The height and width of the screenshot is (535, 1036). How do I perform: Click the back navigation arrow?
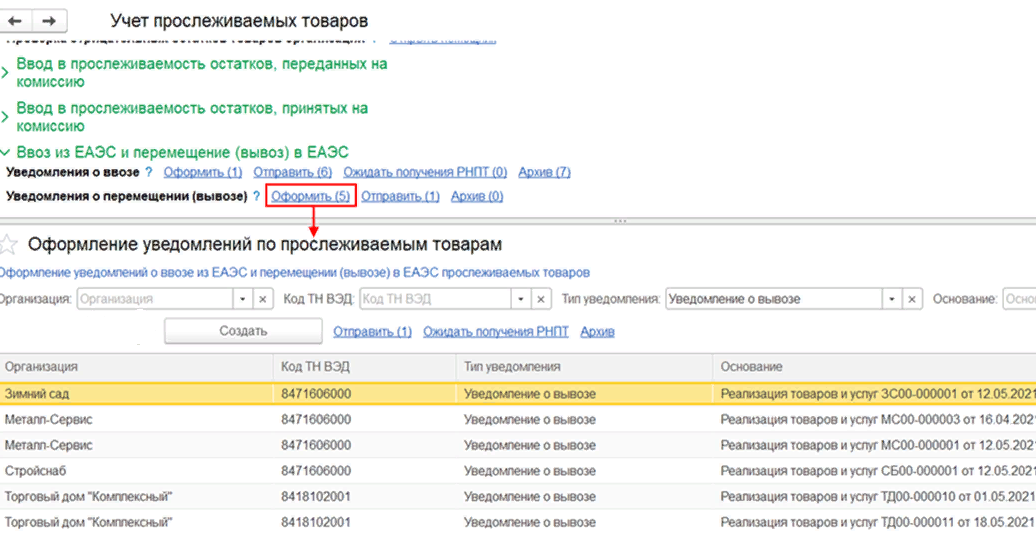tap(15, 20)
